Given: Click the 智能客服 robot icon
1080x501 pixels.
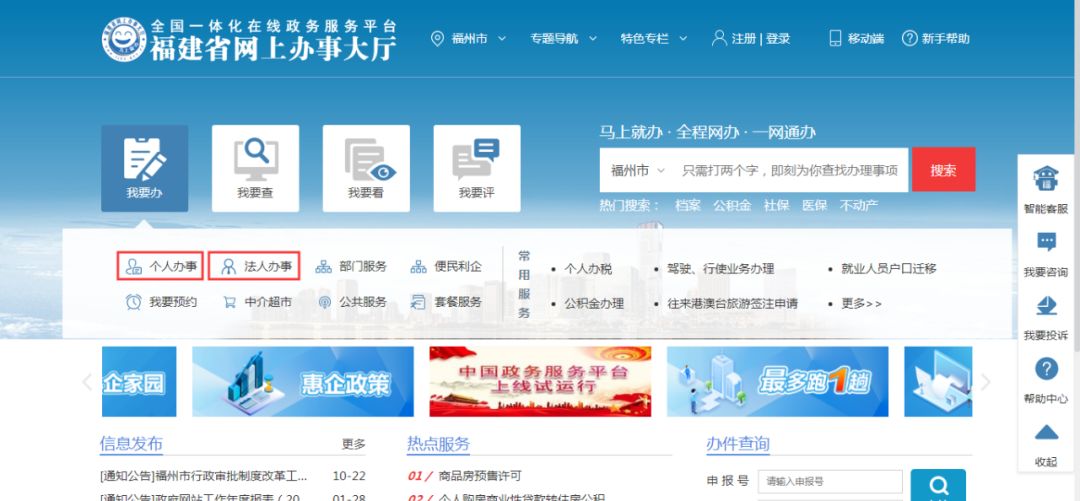Looking at the screenshot, I should point(1046,179).
